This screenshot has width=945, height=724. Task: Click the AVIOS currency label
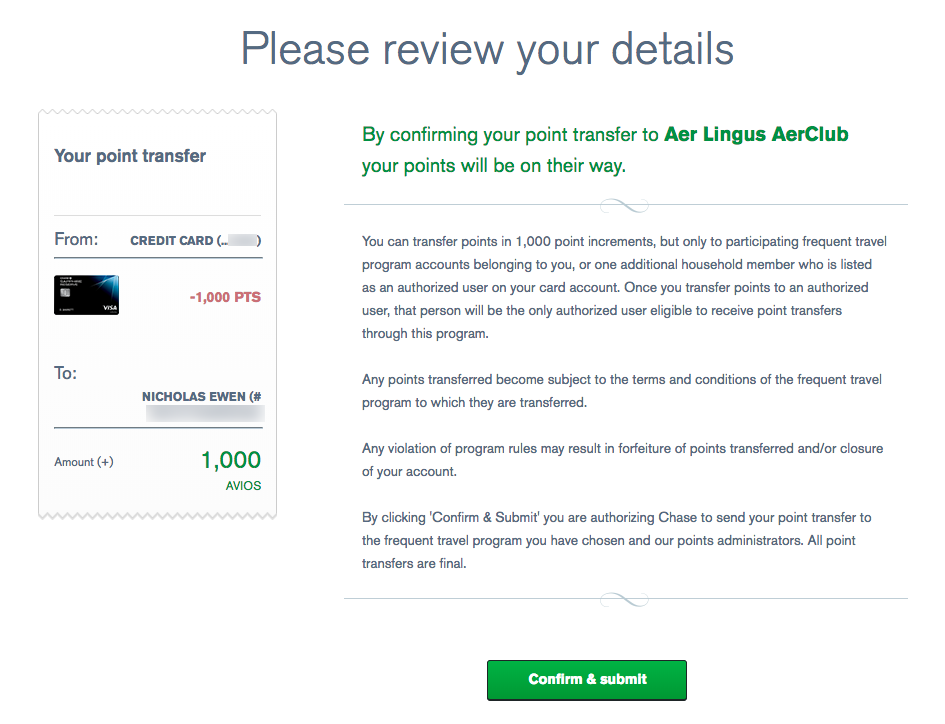243,486
